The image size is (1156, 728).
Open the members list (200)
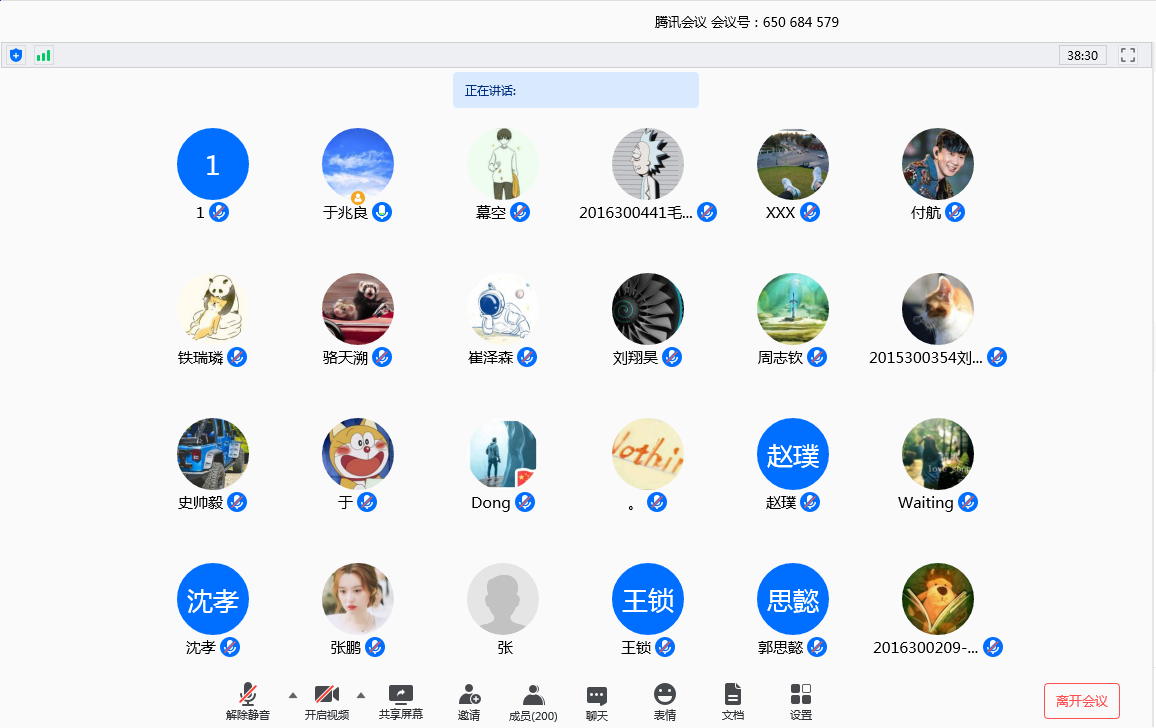pos(533,702)
